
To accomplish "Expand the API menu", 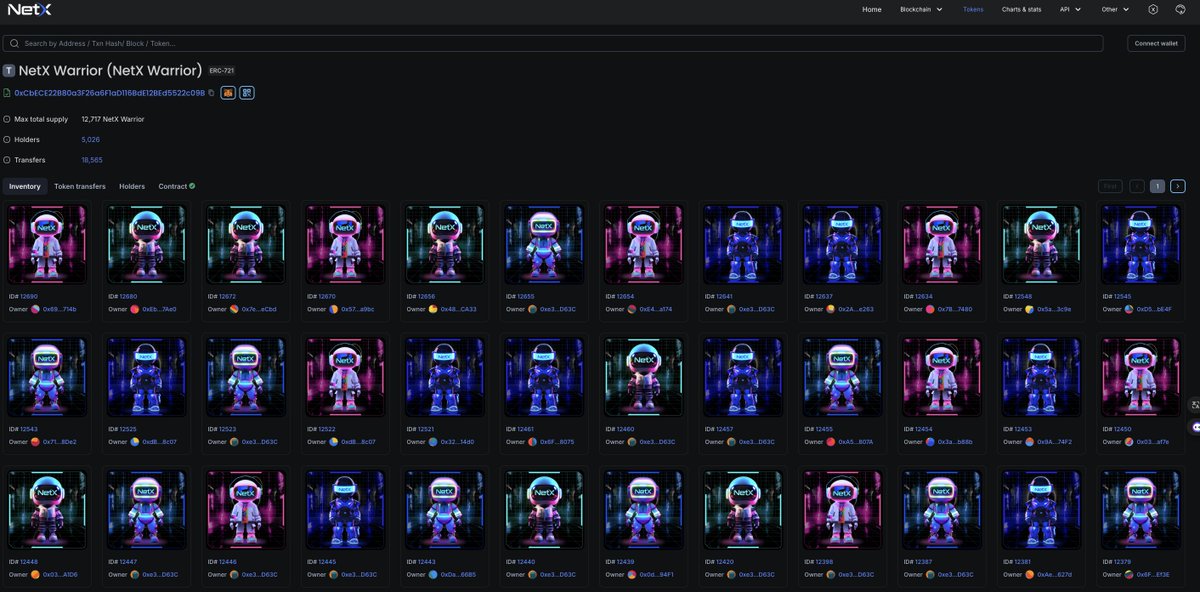I will click(1070, 9).
